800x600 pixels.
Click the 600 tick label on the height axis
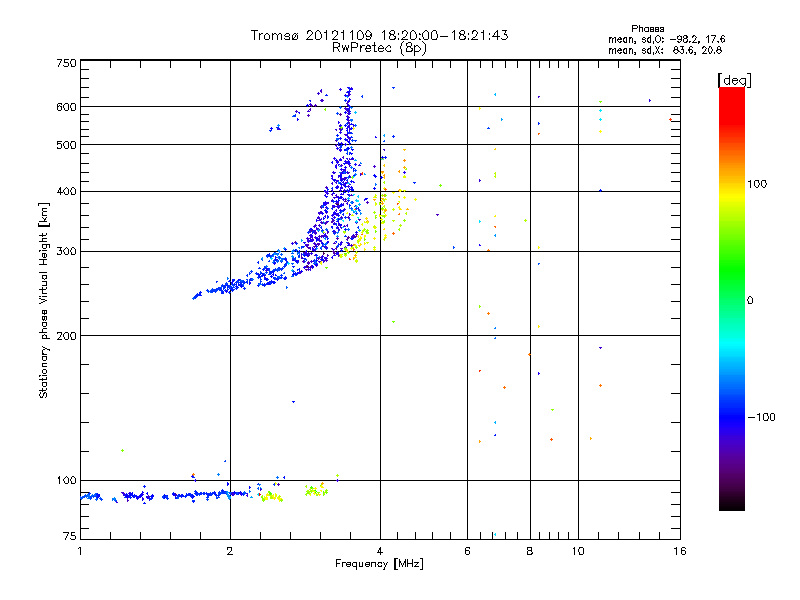pyautogui.click(x=66, y=107)
